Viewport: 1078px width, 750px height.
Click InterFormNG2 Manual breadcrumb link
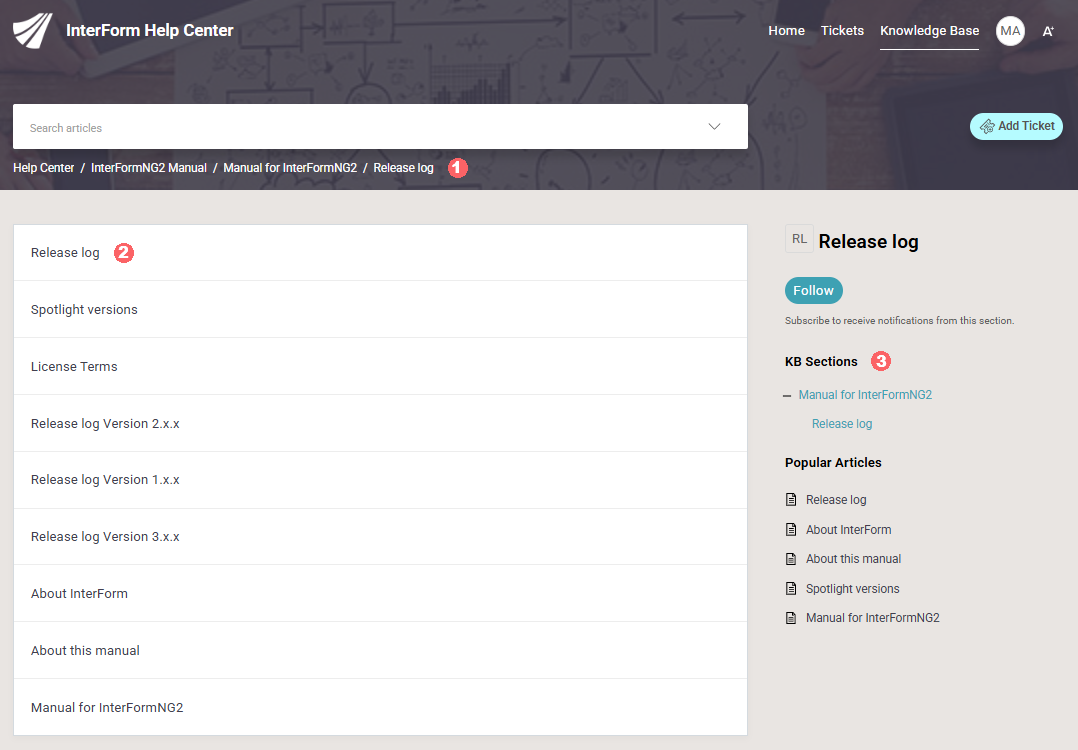point(148,168)
